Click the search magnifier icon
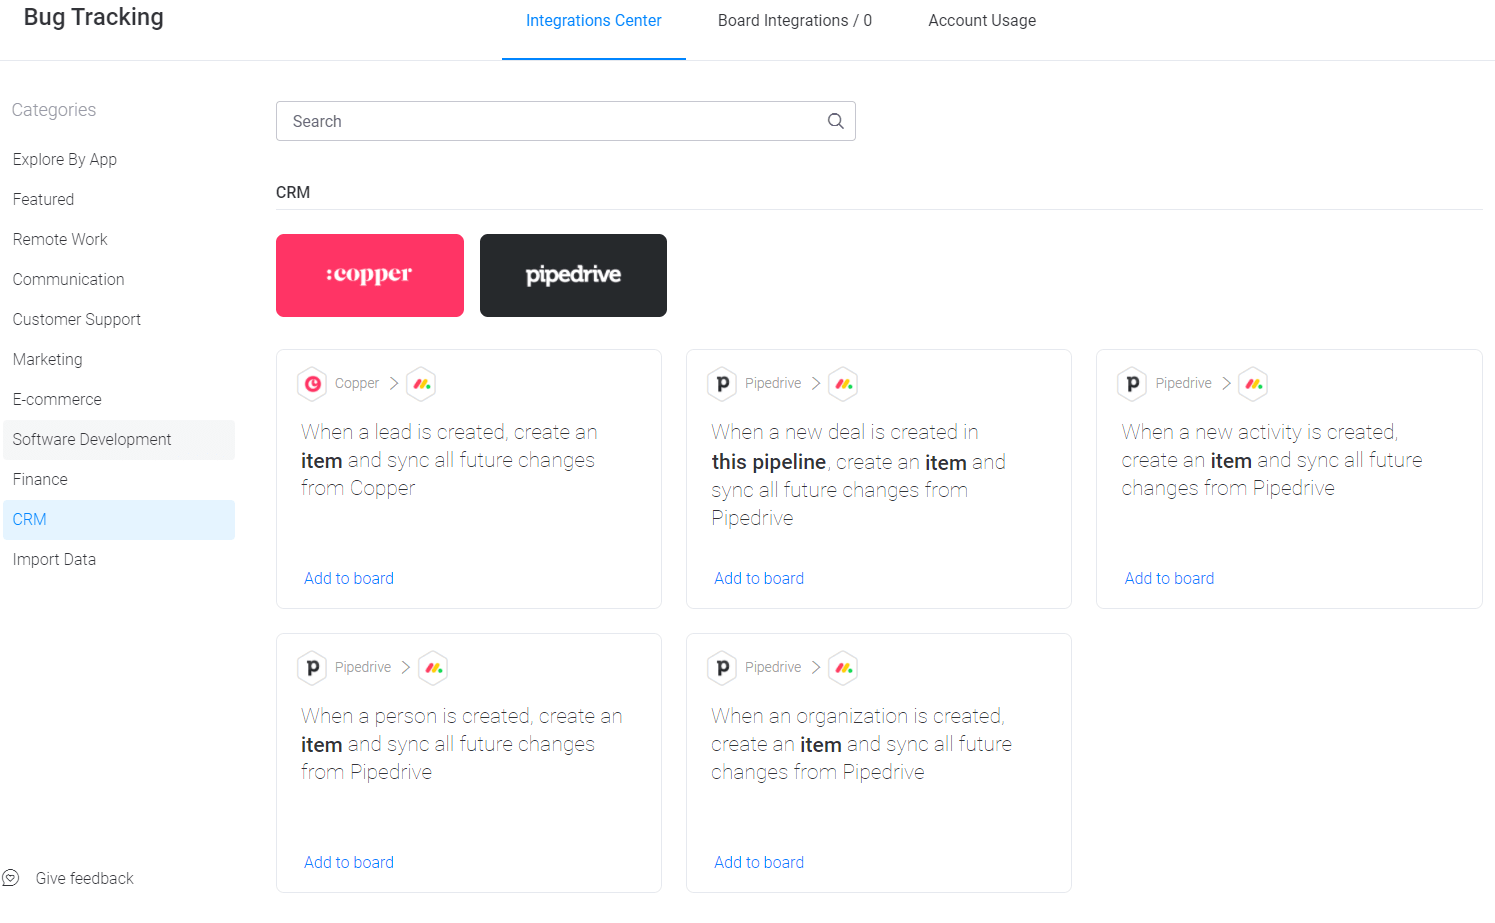Image resolution: width=1495 pixels, height=923 pixels. tap(836, 121)
